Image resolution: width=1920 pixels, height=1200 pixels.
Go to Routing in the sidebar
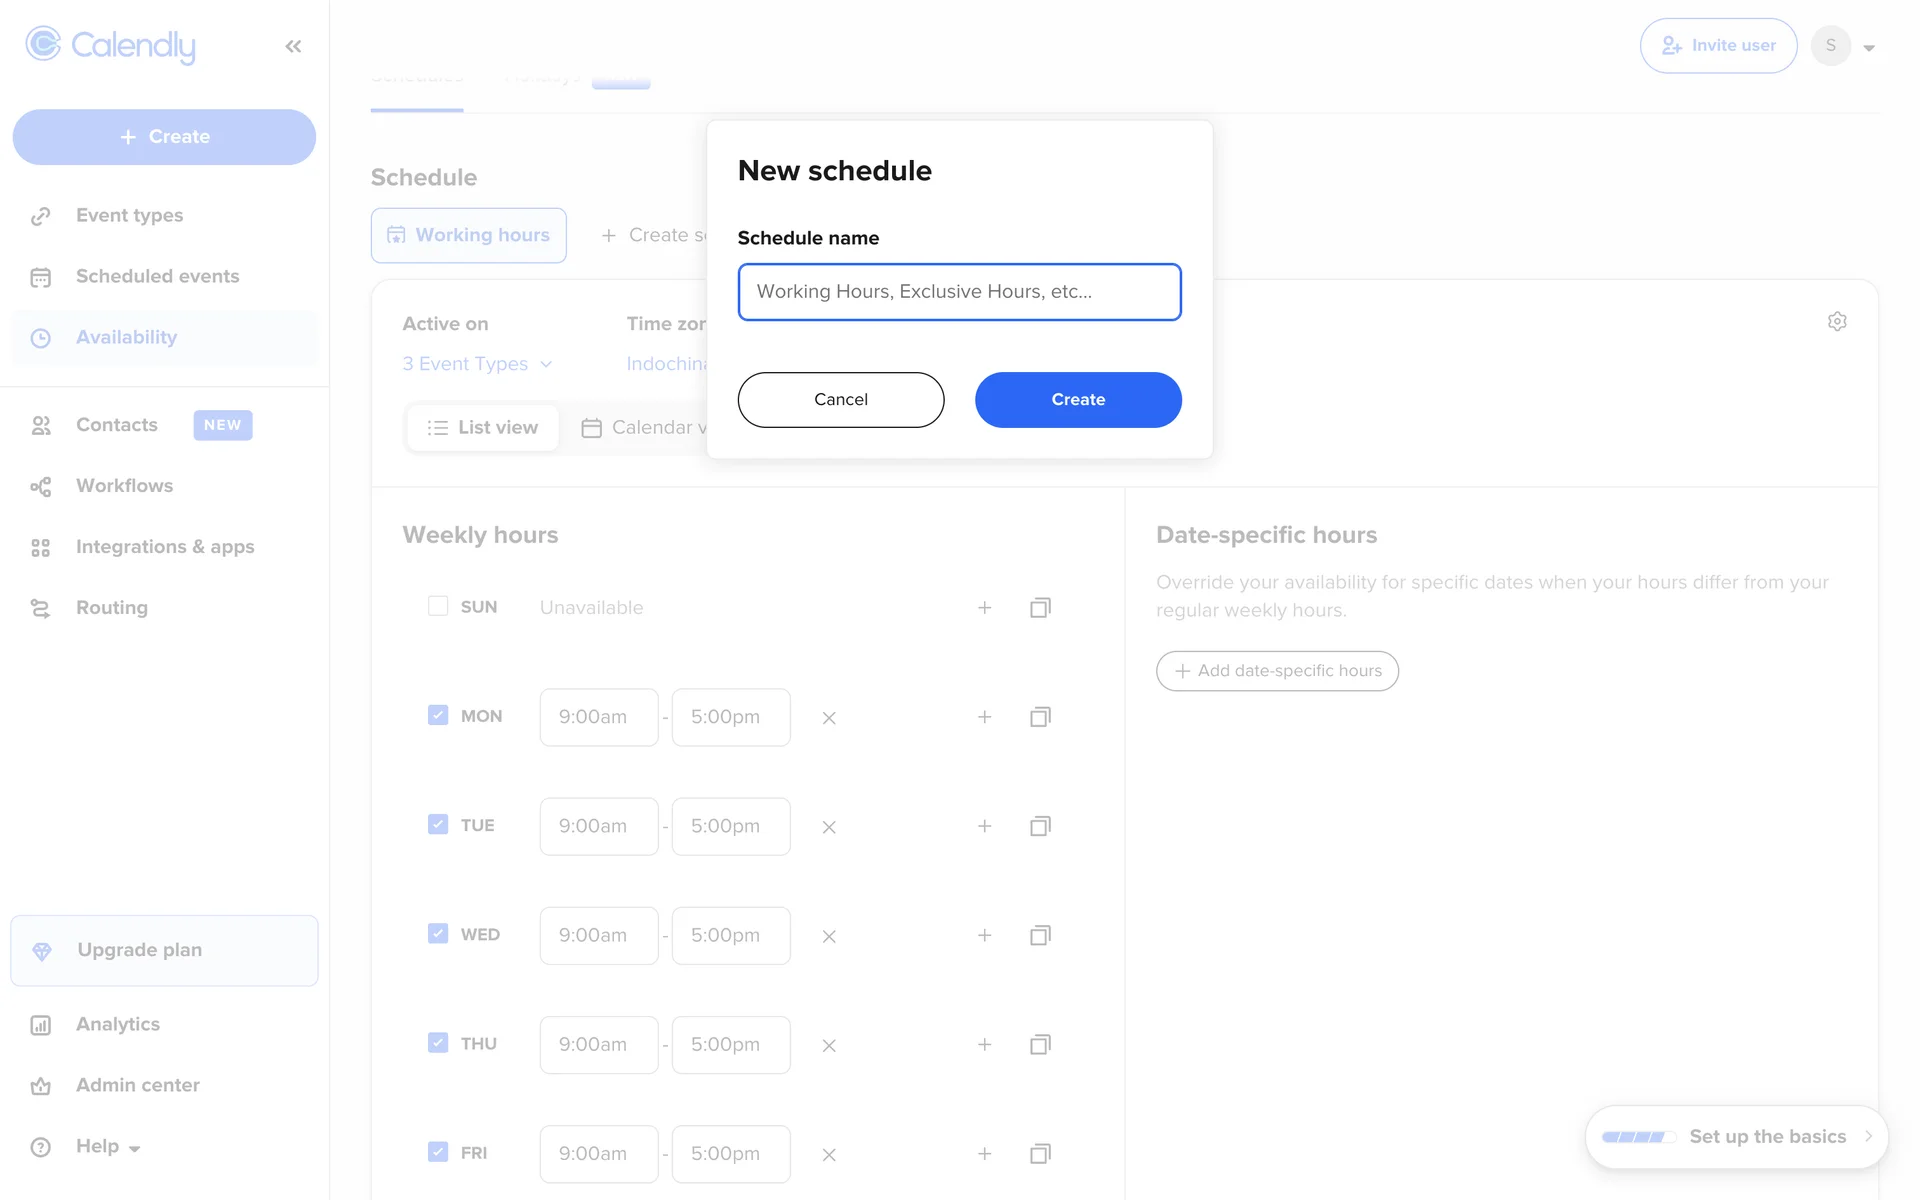point(111,608)
